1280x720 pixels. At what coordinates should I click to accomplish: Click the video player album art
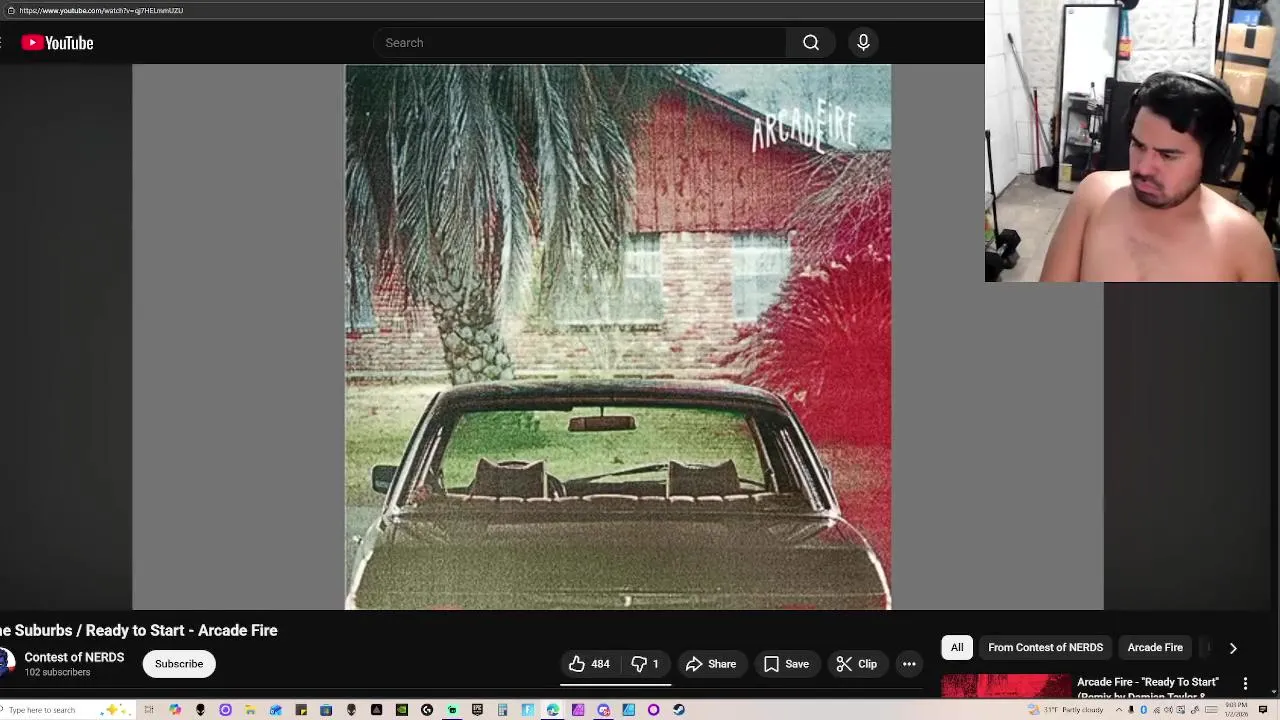[618, 337]
